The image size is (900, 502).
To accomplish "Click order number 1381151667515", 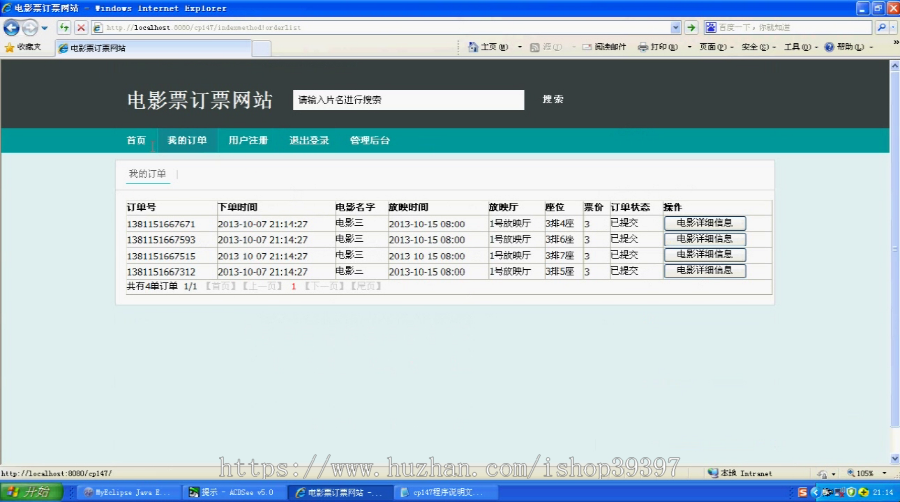I will tap(161, 256).
